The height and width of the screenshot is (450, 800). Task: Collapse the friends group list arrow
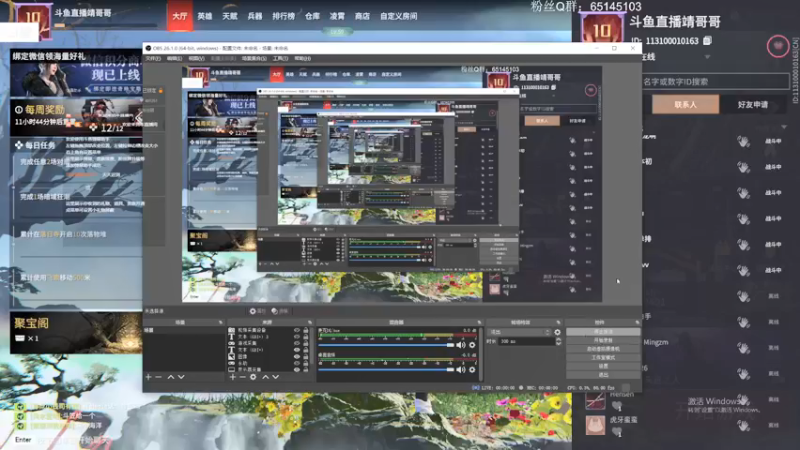[784, 127]
